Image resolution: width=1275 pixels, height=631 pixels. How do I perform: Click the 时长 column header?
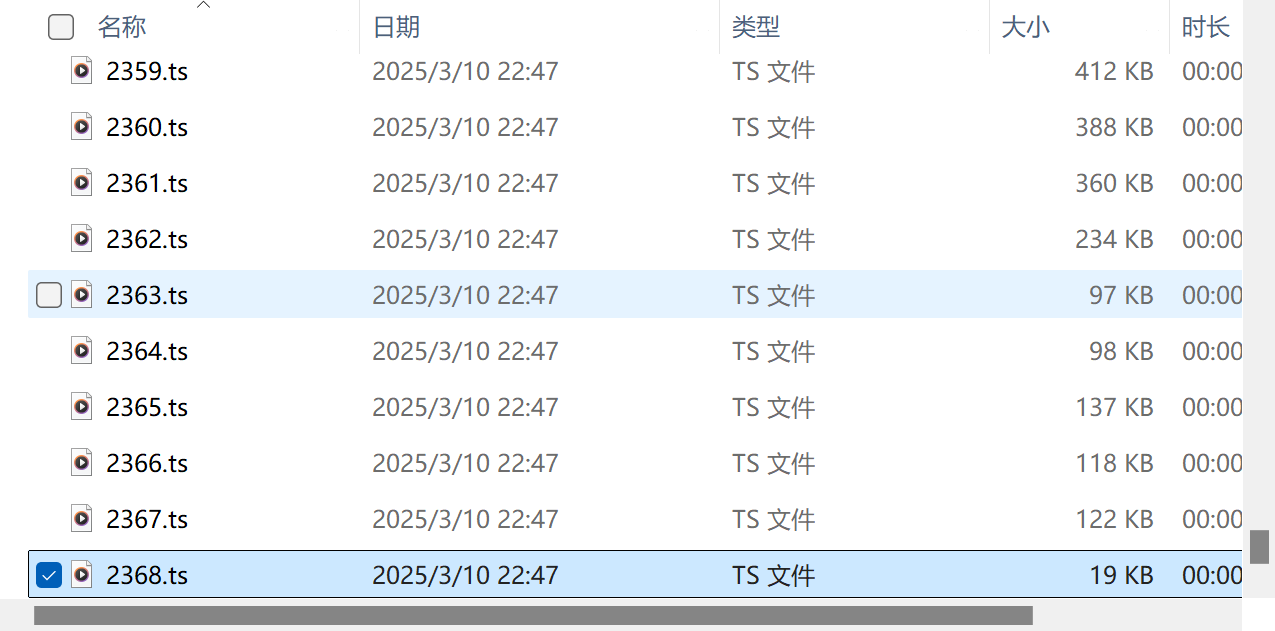[x=1206, y=27]
